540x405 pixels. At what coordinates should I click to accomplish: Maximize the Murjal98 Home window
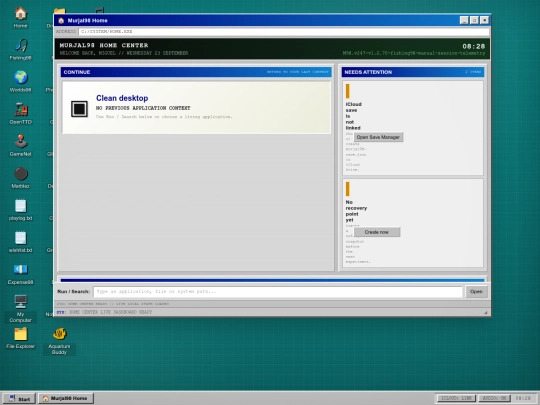click(474, 20)
